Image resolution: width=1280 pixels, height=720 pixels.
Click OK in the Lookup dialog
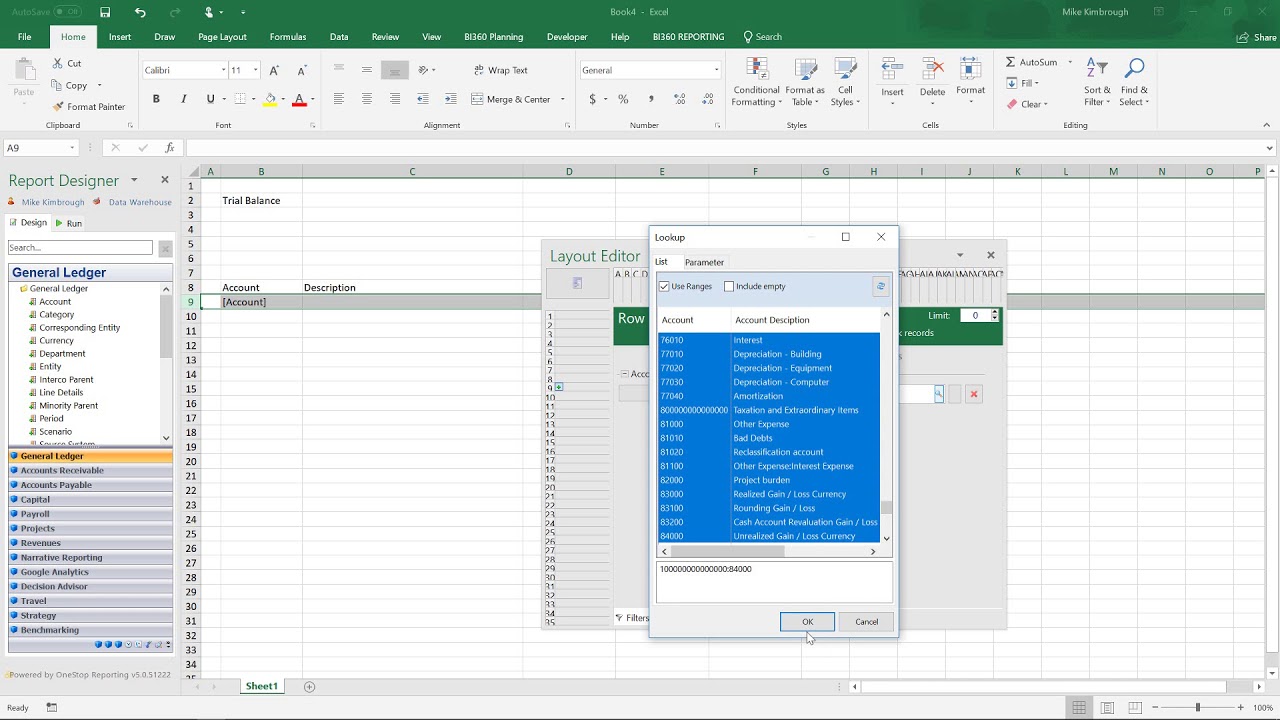click(x=807, y=622)
